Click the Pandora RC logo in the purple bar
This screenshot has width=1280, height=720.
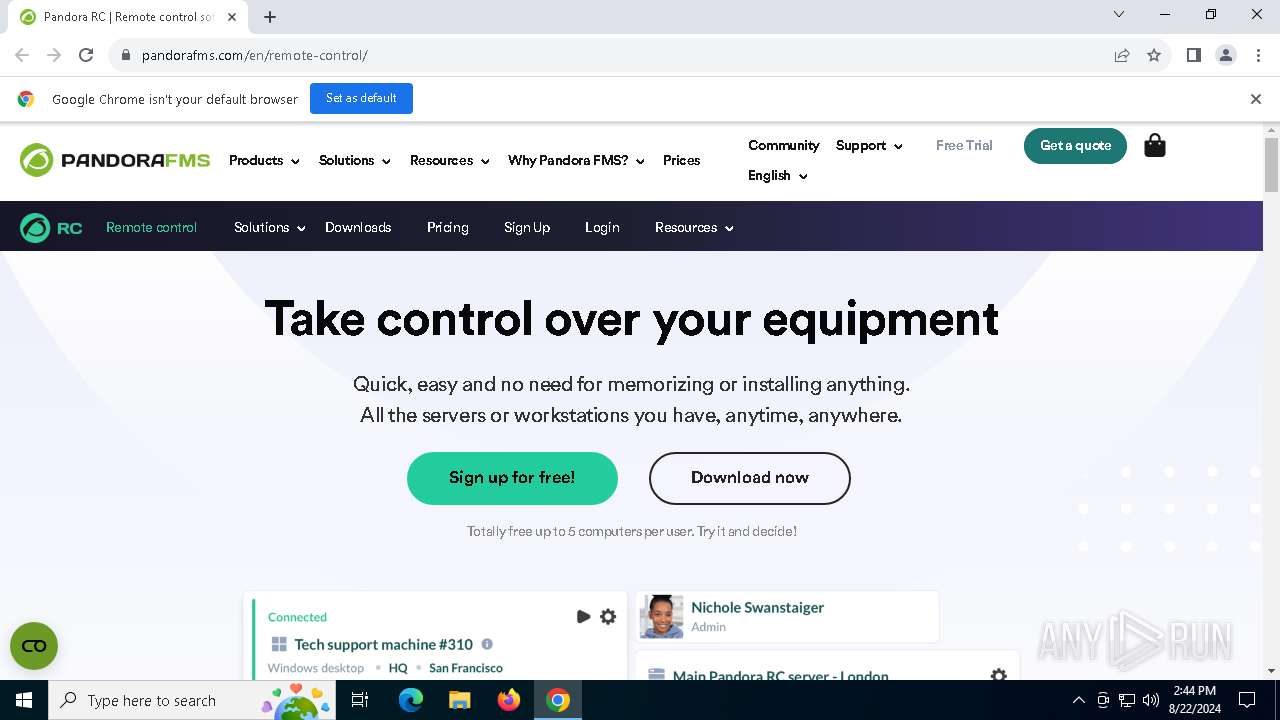point(51,228)
